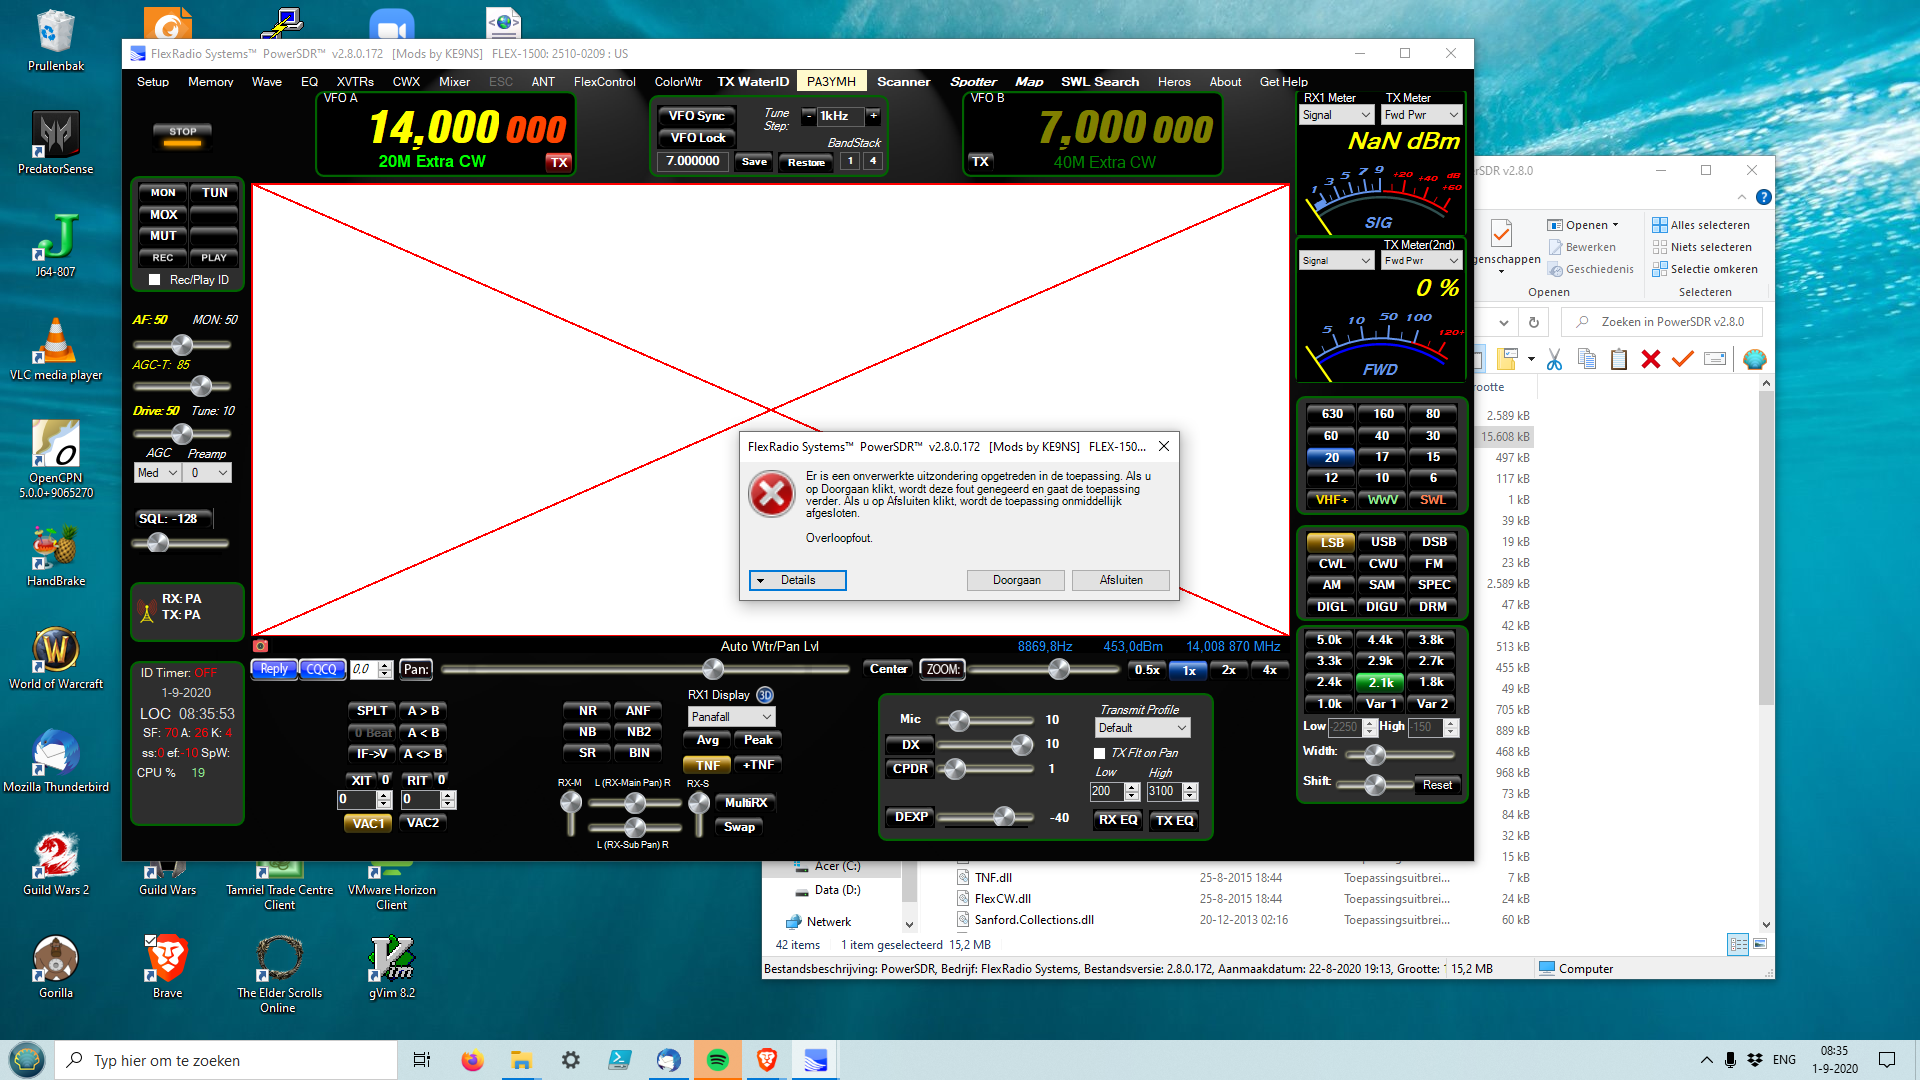Open VLC media player shortcut

[x=56, y=349]
